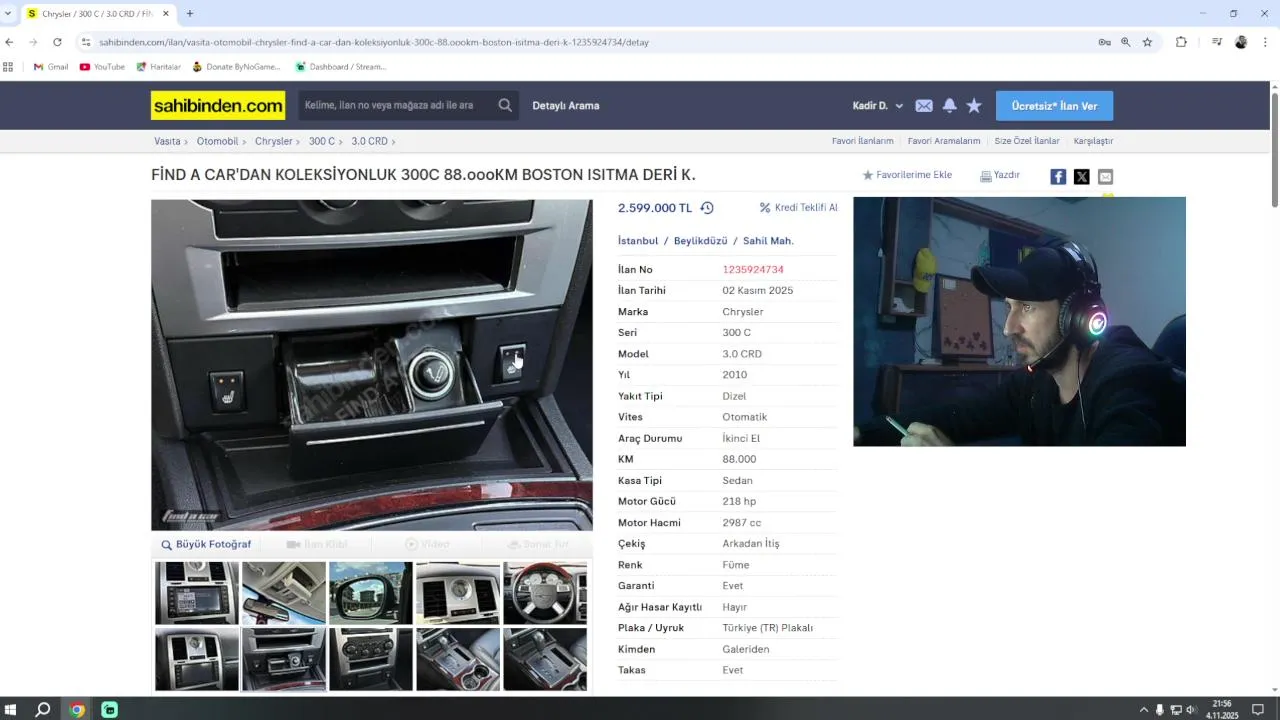
Task: Open Chrome extensions puzzle icon
Action: [x=1181, y=42]
